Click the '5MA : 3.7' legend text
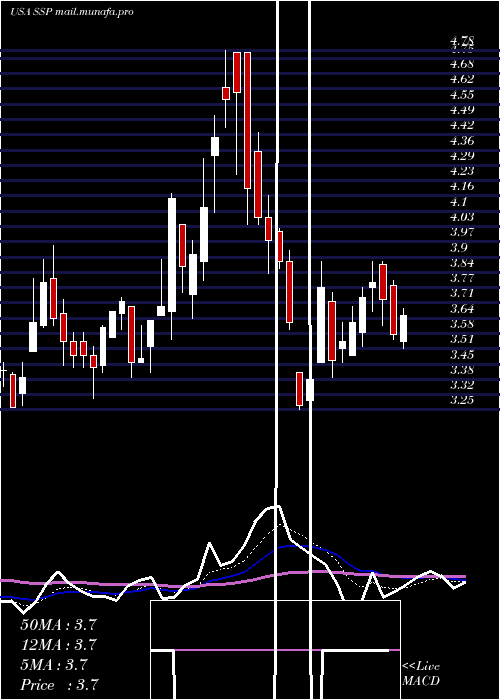 click(54, 665)
